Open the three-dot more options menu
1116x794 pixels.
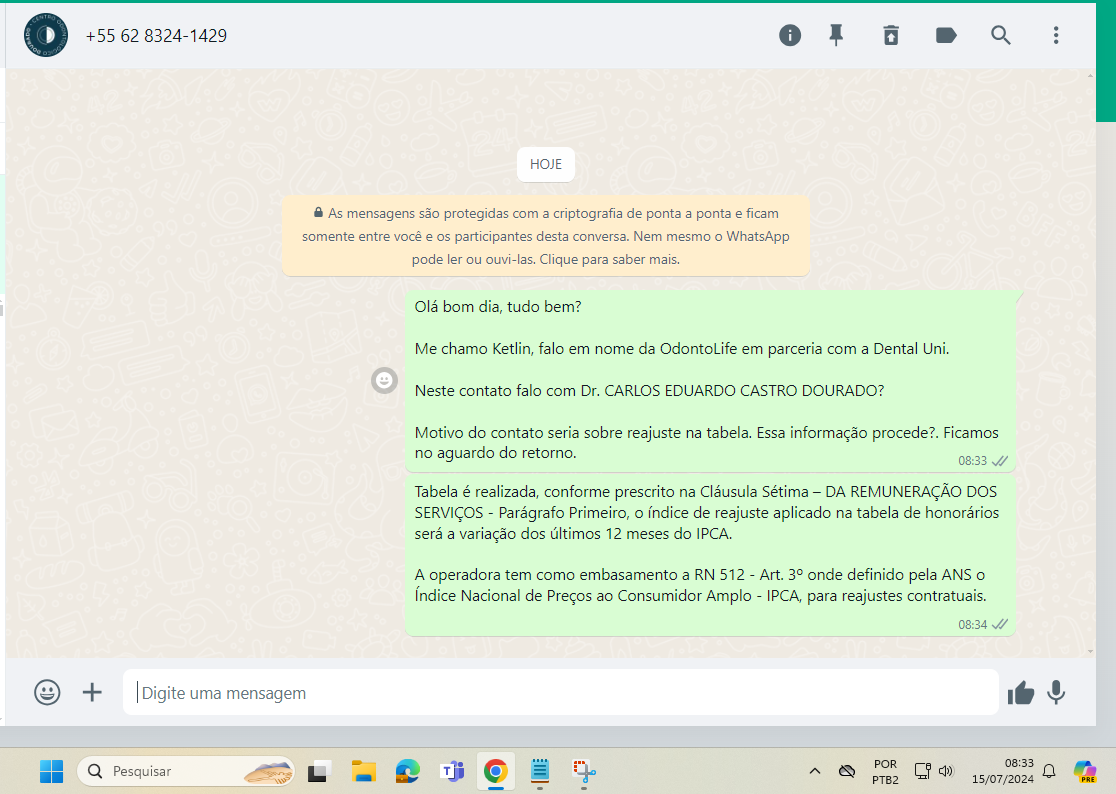coord(1056,35)
